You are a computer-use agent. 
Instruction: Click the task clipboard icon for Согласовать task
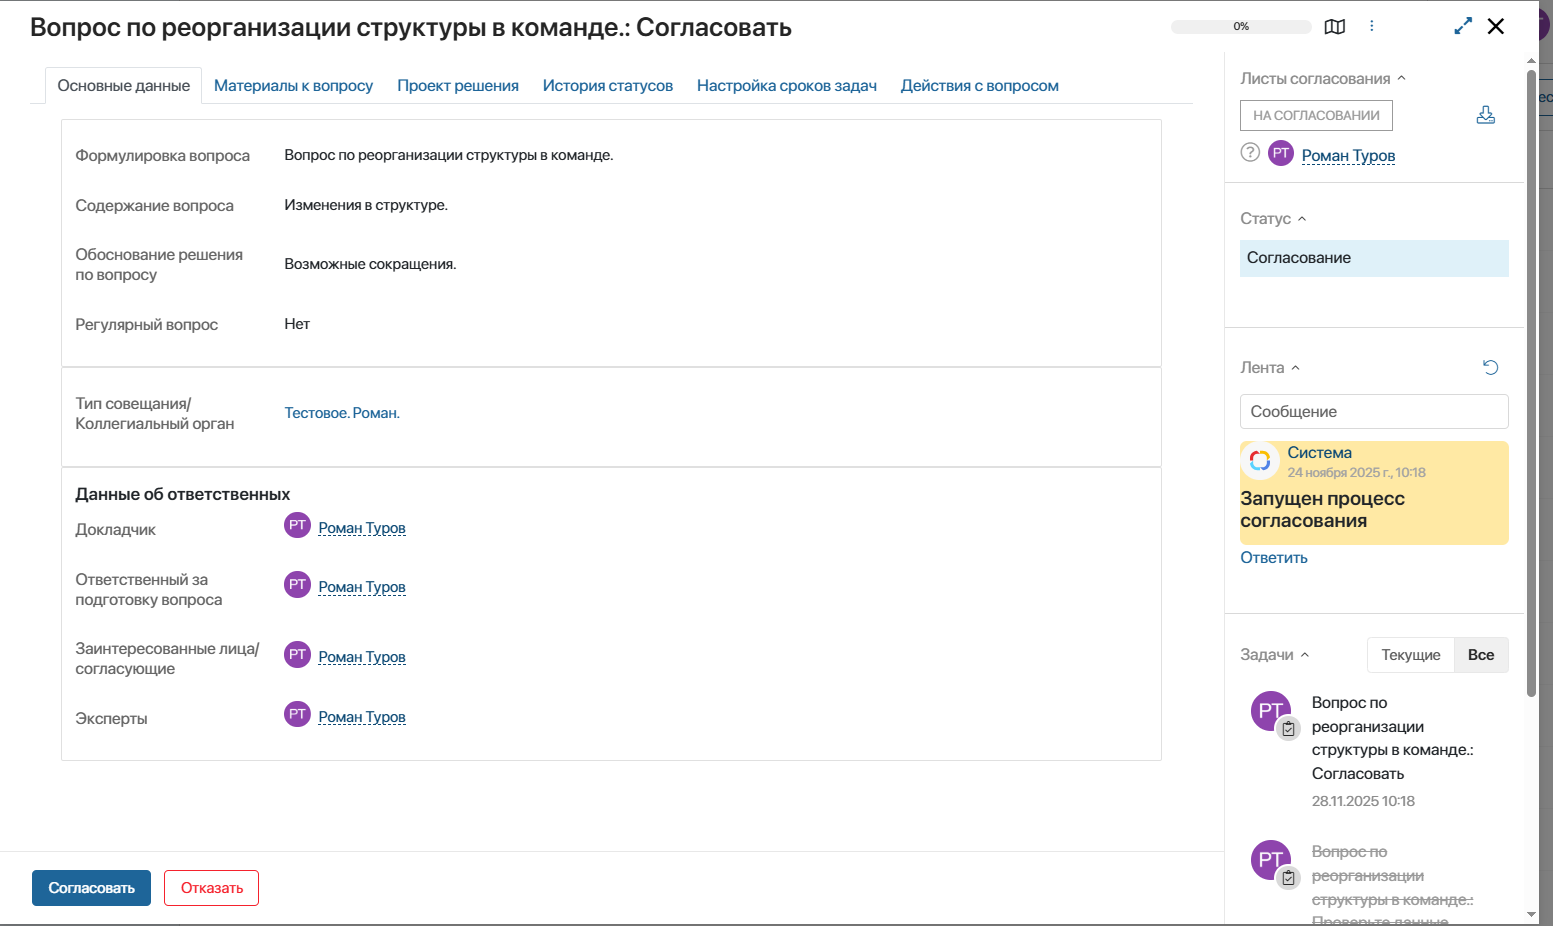tap(1289, 729)
